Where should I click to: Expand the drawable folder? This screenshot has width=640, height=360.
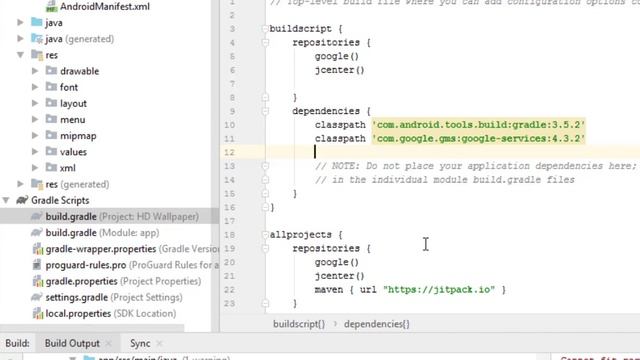pos(35,71)
